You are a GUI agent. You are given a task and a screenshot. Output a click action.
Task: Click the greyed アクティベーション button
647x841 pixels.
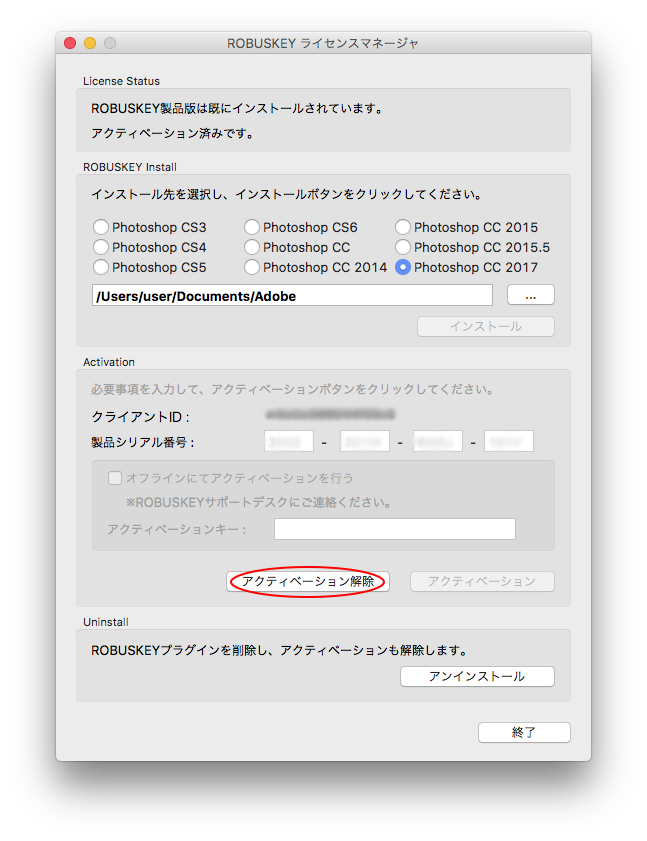[482, 581]
